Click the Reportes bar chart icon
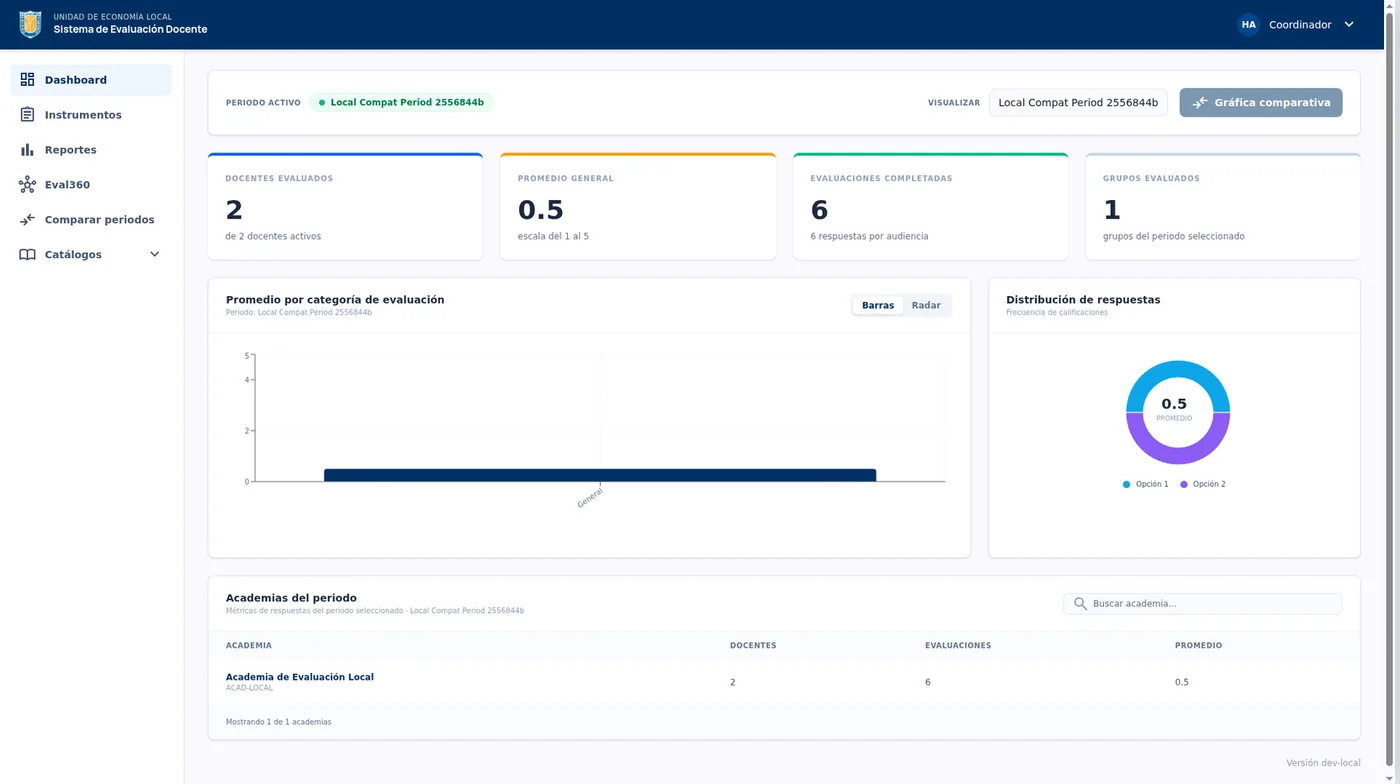This screenshot has width=1400, height=784. 27,149
